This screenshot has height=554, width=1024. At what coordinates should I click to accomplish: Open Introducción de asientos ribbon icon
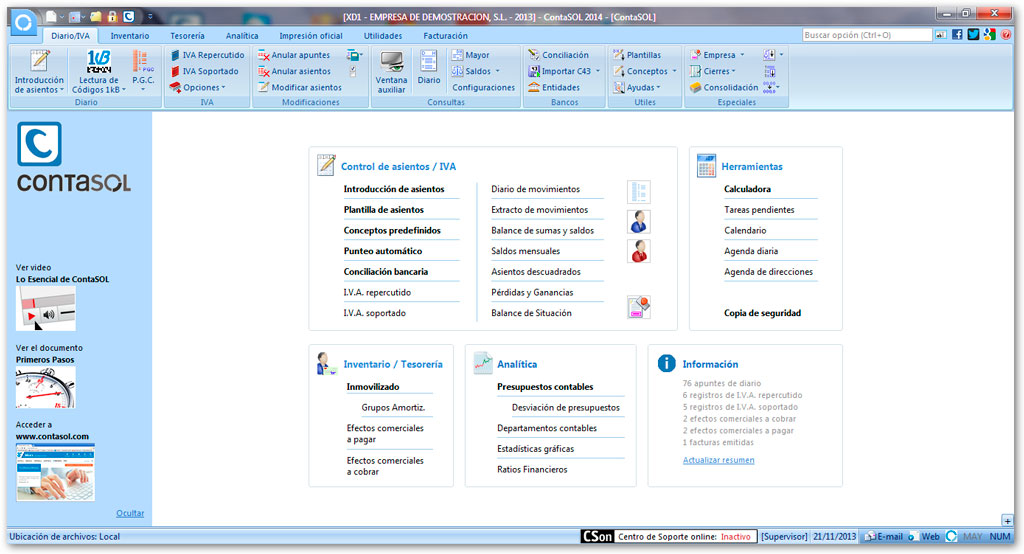[x=39, y=61]
